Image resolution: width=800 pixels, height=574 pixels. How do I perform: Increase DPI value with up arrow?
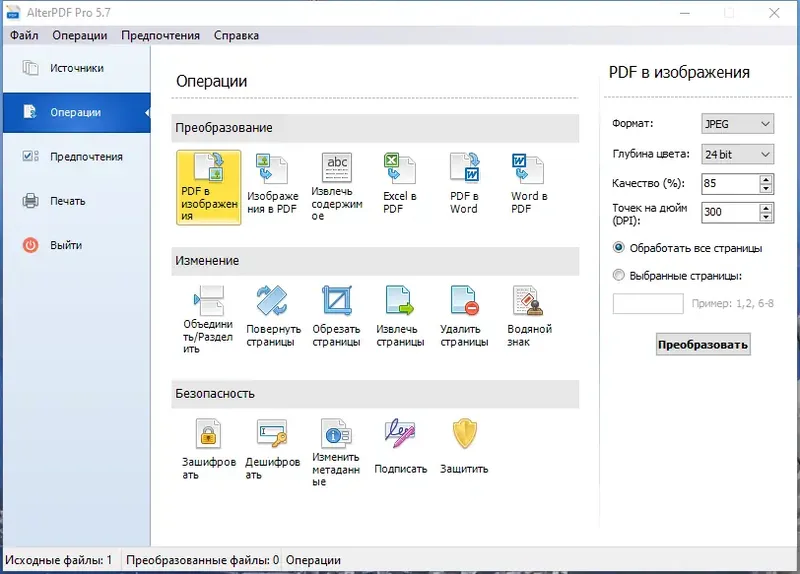[x=765, y=208]
